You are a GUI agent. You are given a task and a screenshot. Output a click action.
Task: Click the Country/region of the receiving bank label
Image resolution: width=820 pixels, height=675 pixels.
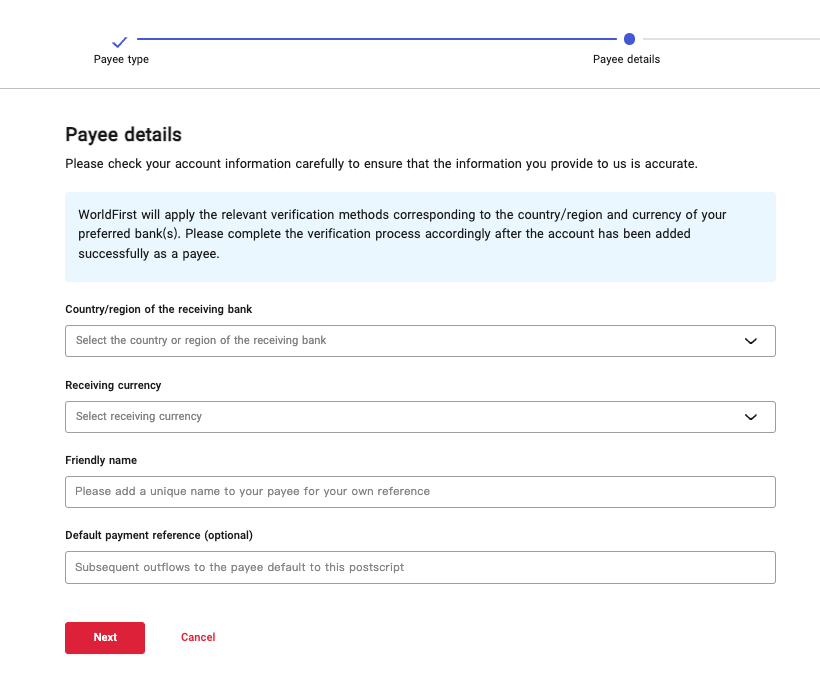(158, 309)
